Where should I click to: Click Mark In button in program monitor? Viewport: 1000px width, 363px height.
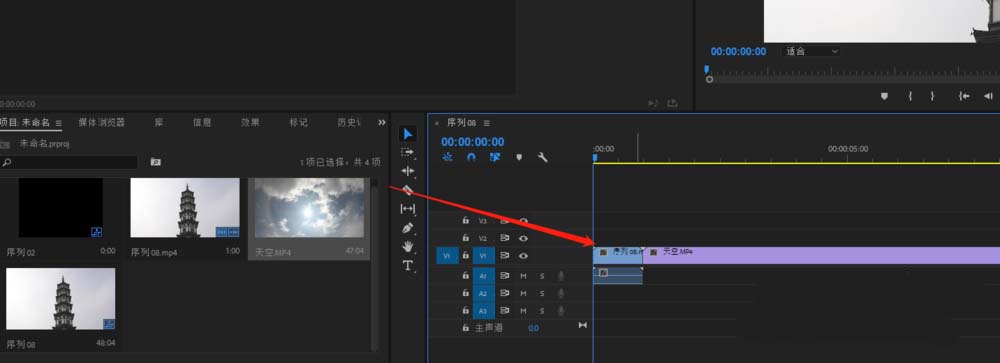(910, 96)
